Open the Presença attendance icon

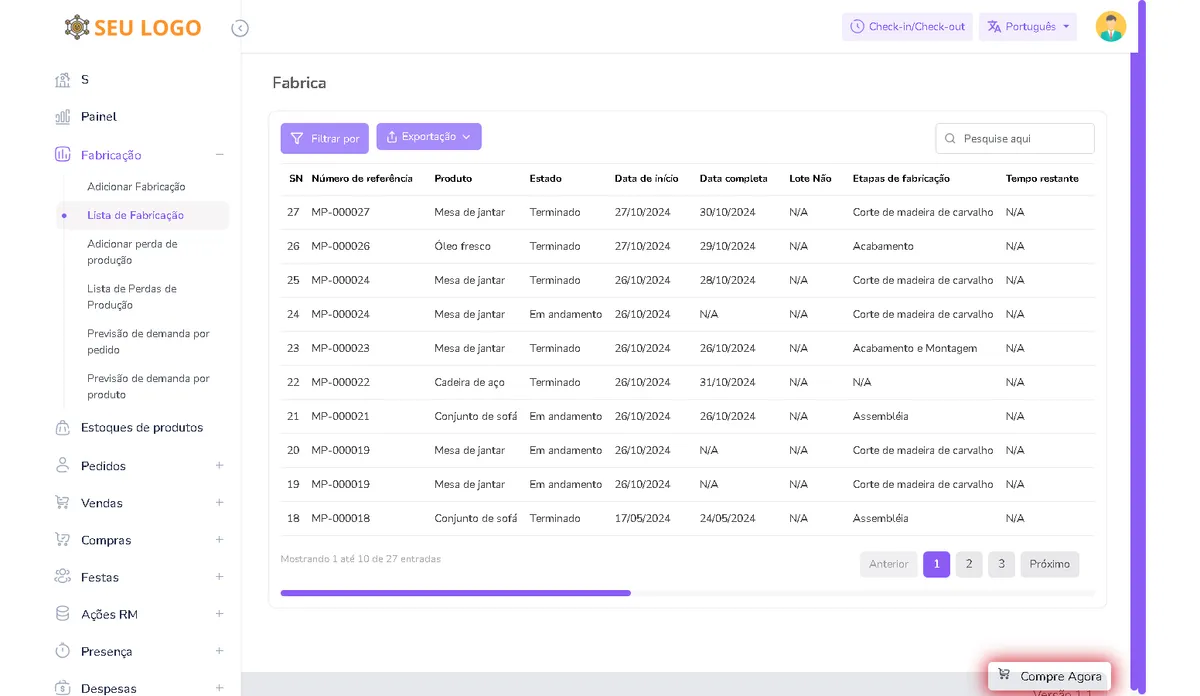(62, 650)
